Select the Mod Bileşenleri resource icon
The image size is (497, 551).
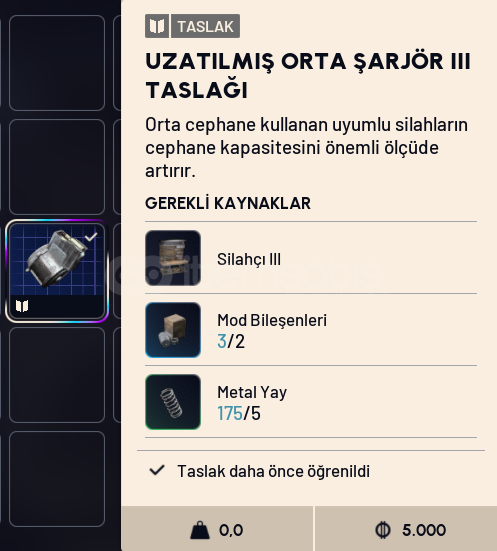[x=173, y=330]
